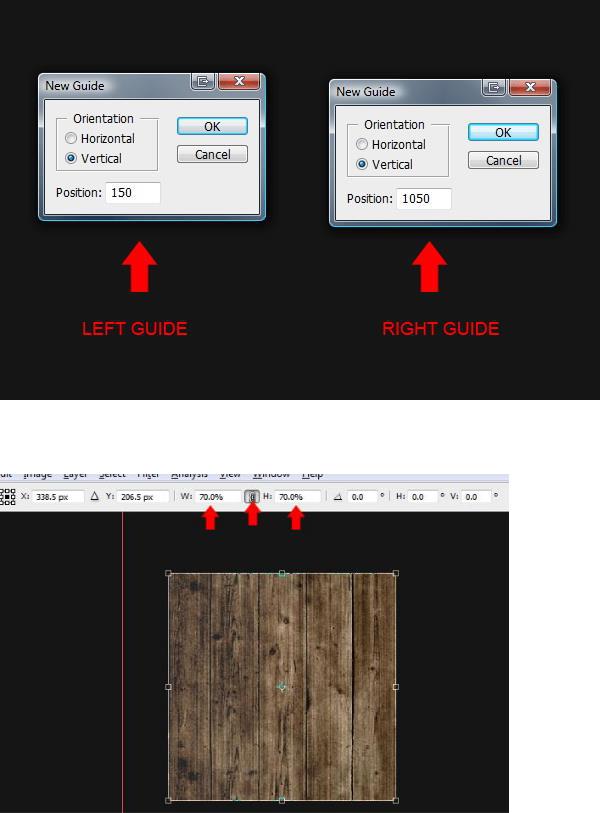This screenshot has height=813, width=600.
Task: Cancel the dialog with position 150
Action: click(212, 155)
